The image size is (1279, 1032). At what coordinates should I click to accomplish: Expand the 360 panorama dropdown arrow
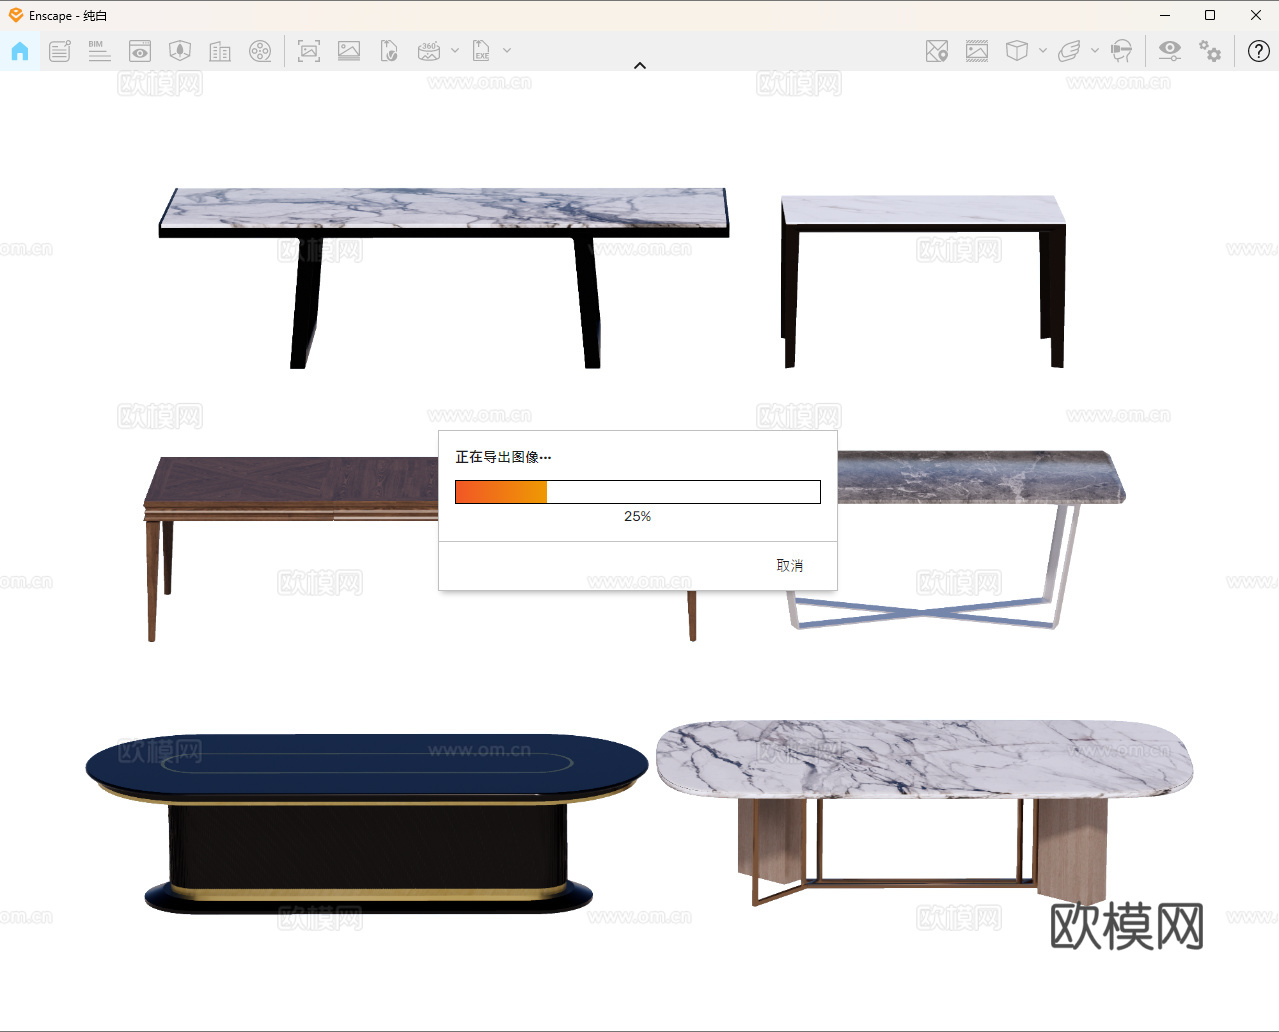(455, 50)
